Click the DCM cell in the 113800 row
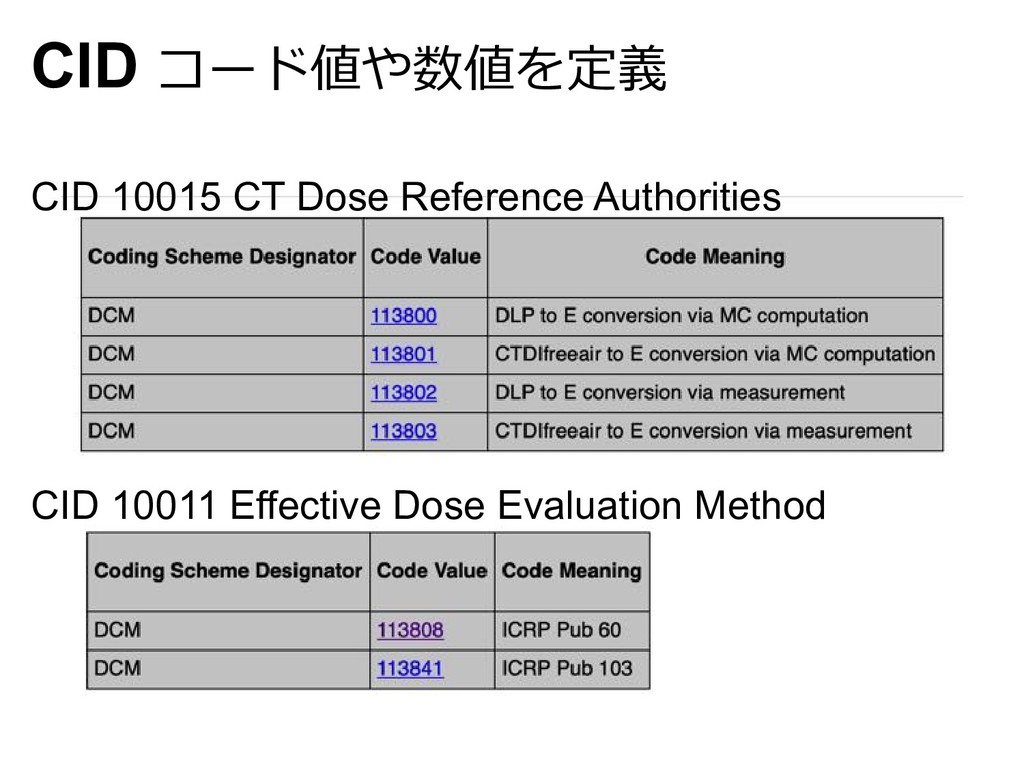1024x768 pixels. tap(222, 317)
